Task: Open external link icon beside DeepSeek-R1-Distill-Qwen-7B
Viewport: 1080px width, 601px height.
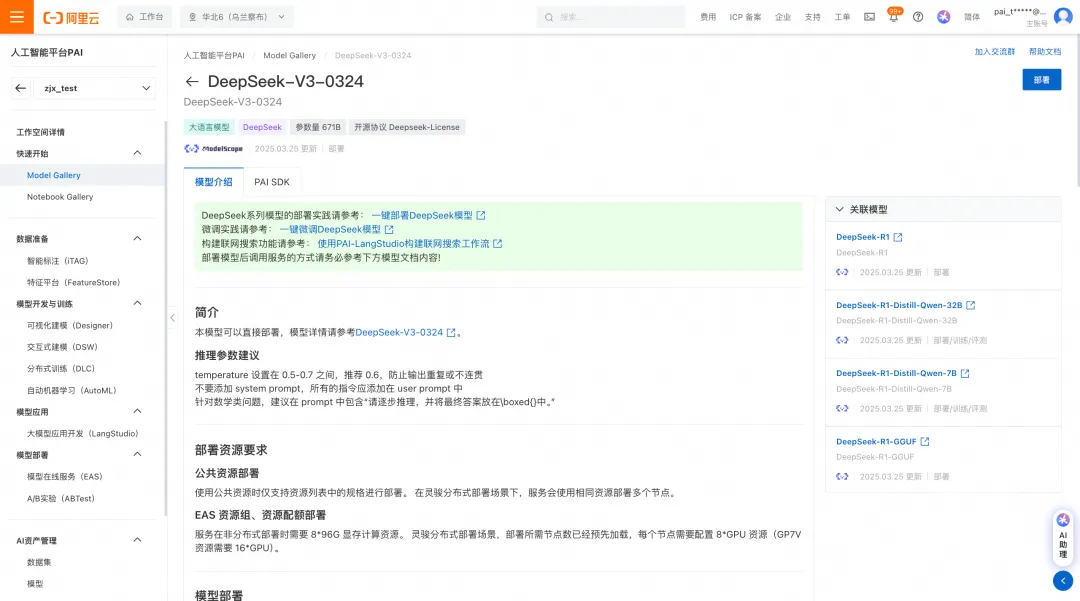Action: [x=965, y=373]
